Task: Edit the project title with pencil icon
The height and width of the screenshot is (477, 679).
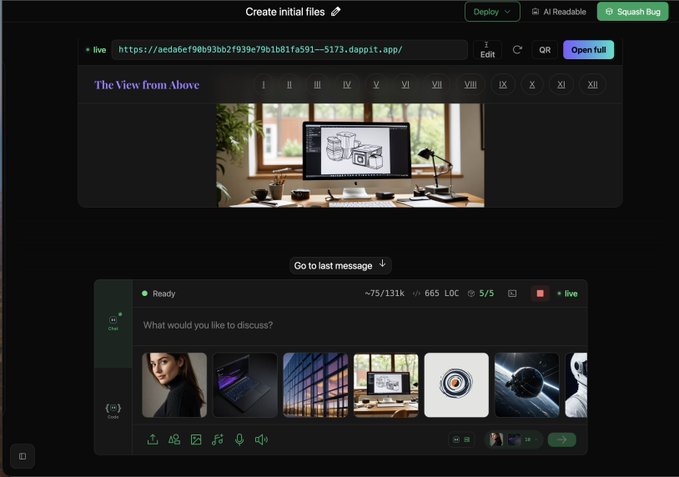Action: [336, 12]
